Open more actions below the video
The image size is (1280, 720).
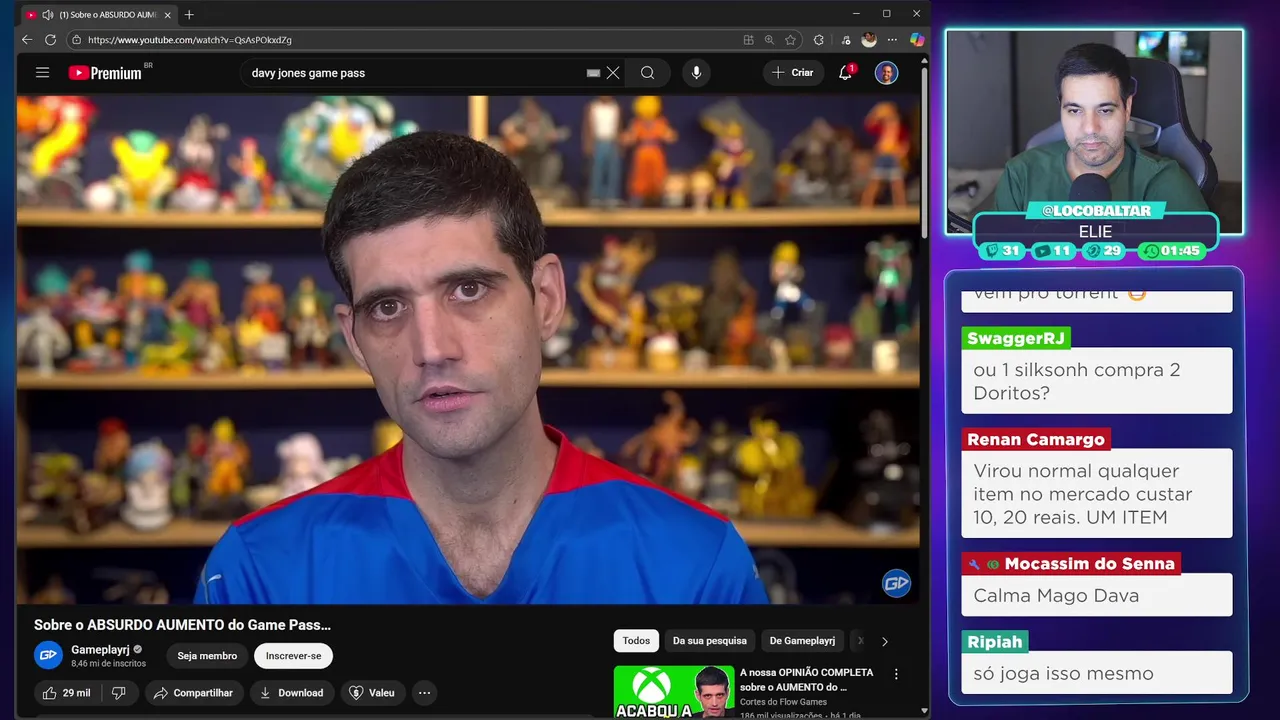point(424,692)
